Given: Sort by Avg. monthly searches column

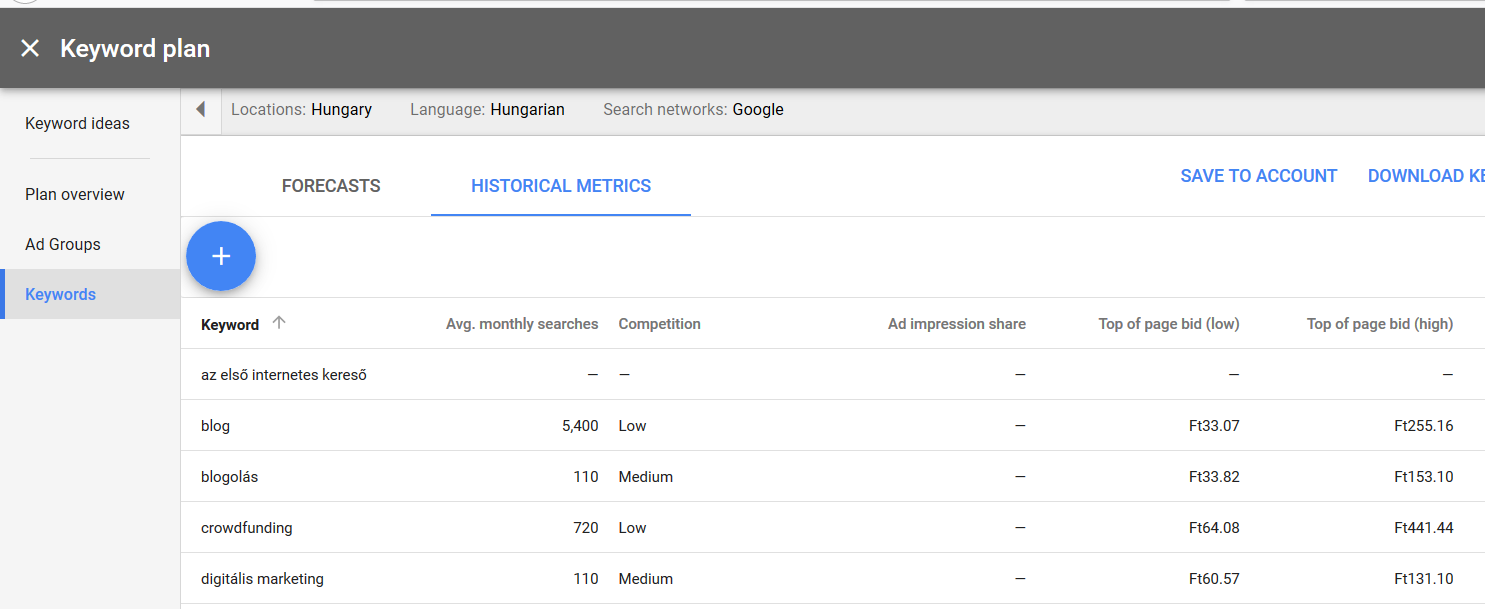Looking at the screenshot, I should pyautogui.click(x=522, y=324).
